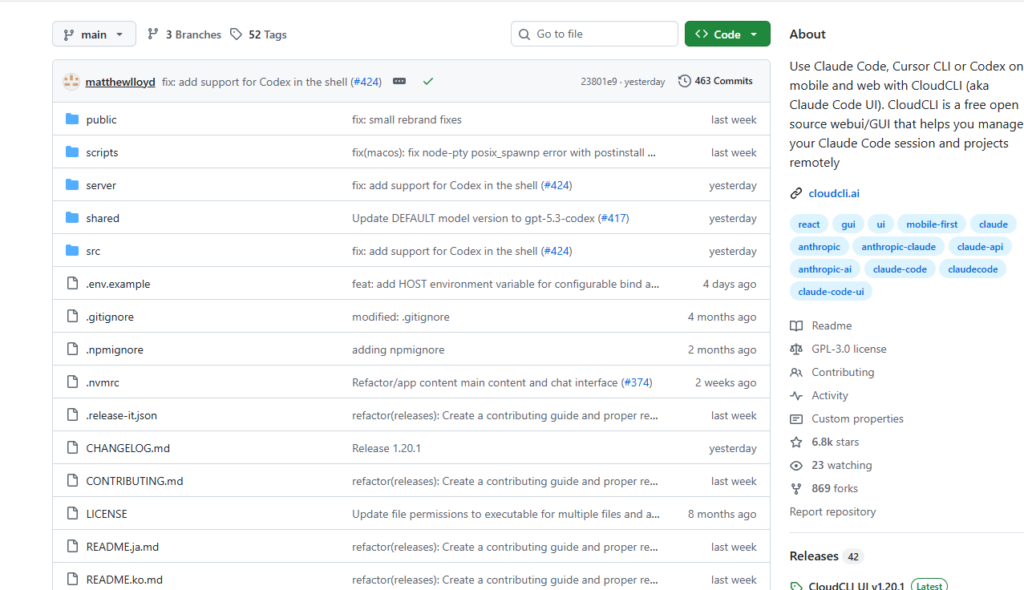
Task: Open the public folder icon
Action: [72, 120]
